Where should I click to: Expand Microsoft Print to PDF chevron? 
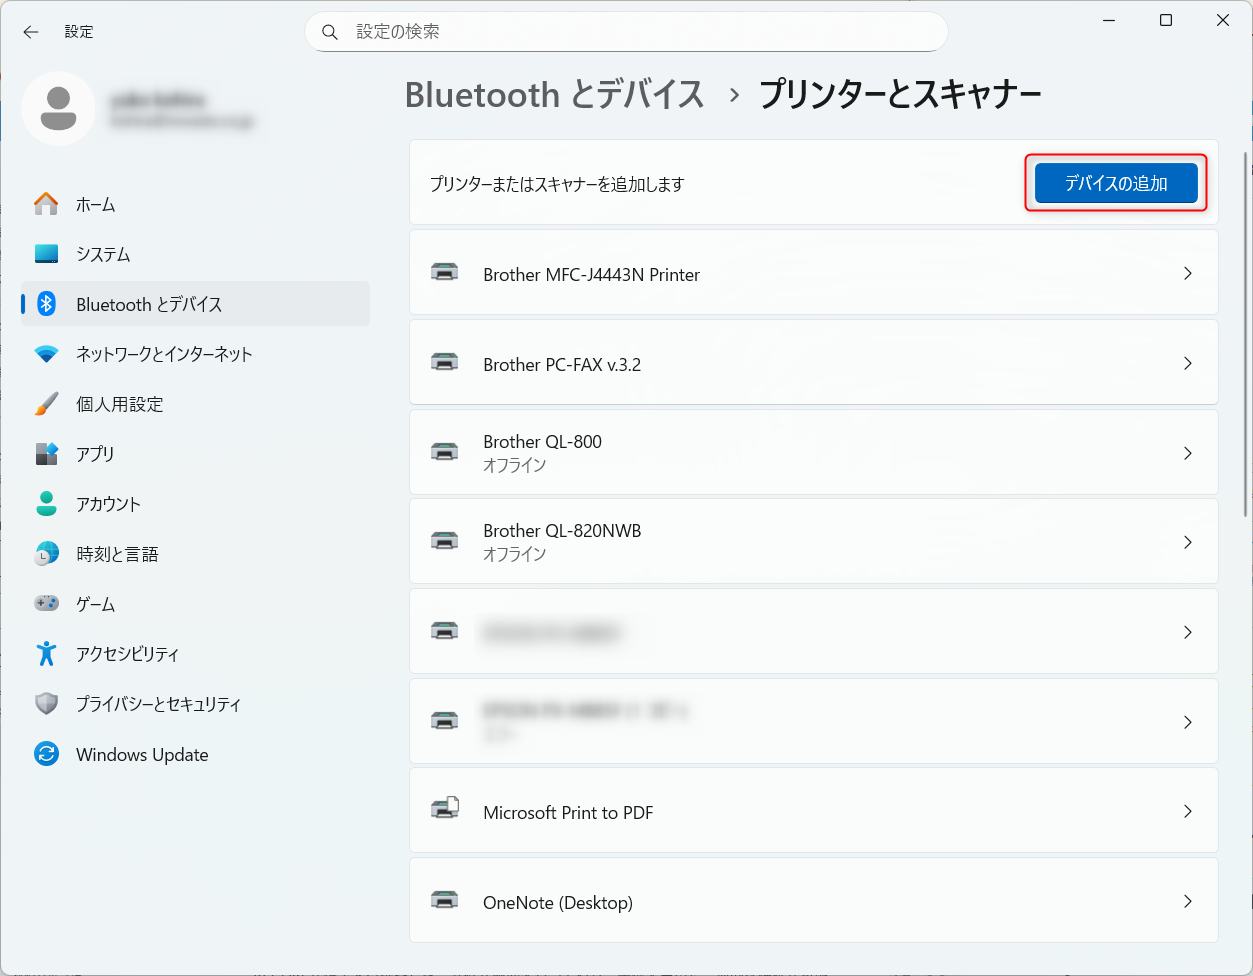[x=1188, y=811]
